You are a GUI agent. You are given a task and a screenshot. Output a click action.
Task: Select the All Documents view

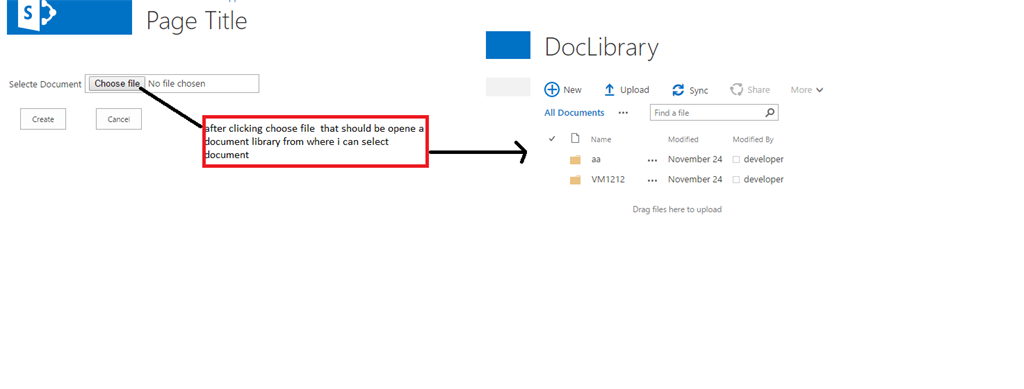click(x=575, y=112)
